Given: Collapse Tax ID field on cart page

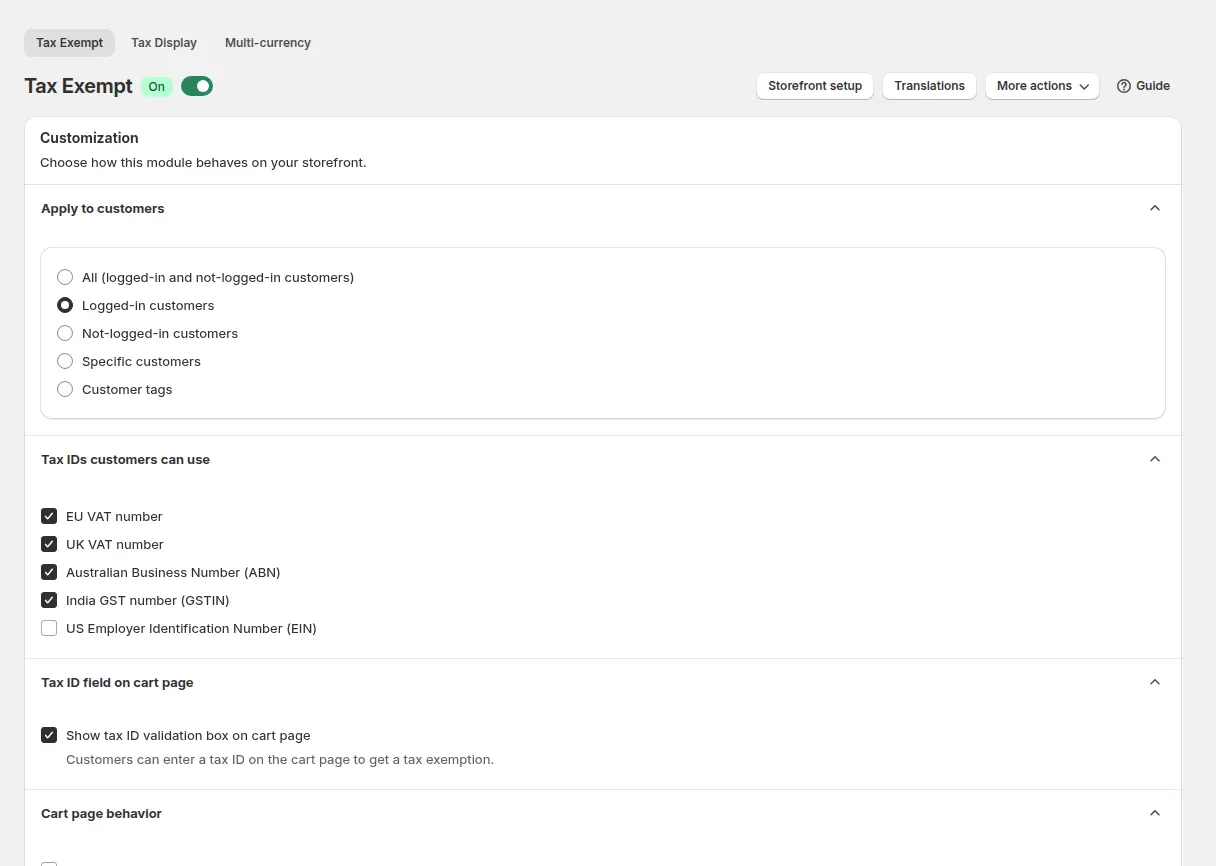Looking at the screenshot, I should tap(1155, 682).
